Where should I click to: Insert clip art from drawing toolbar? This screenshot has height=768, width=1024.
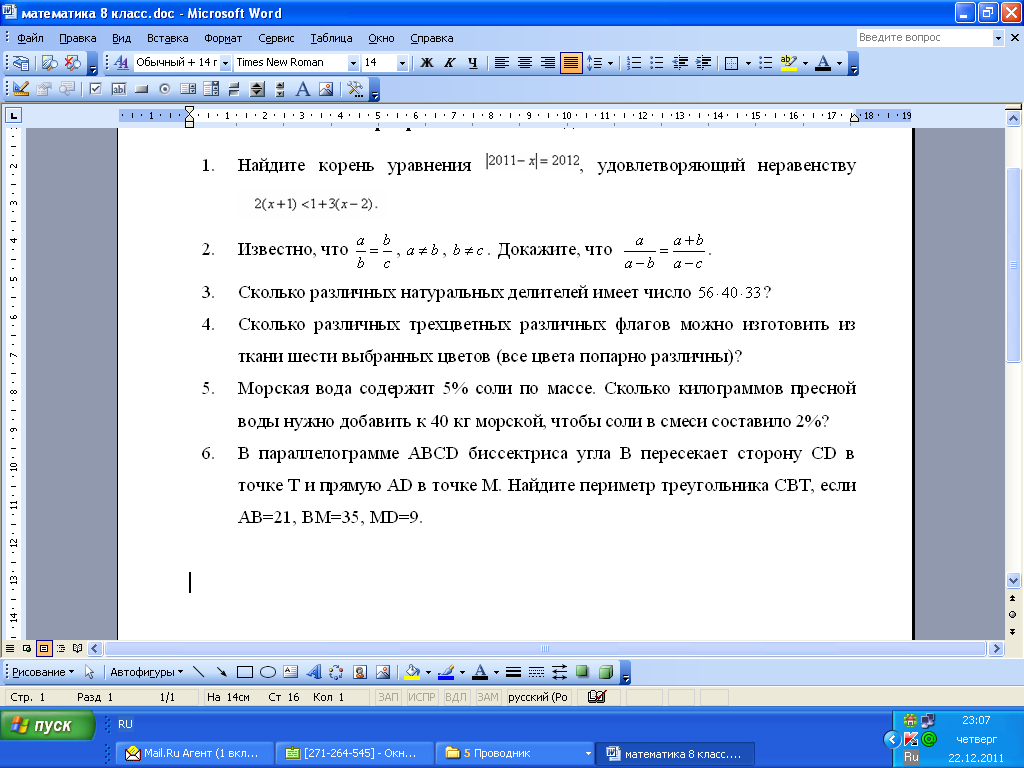[x=360, y=672]
